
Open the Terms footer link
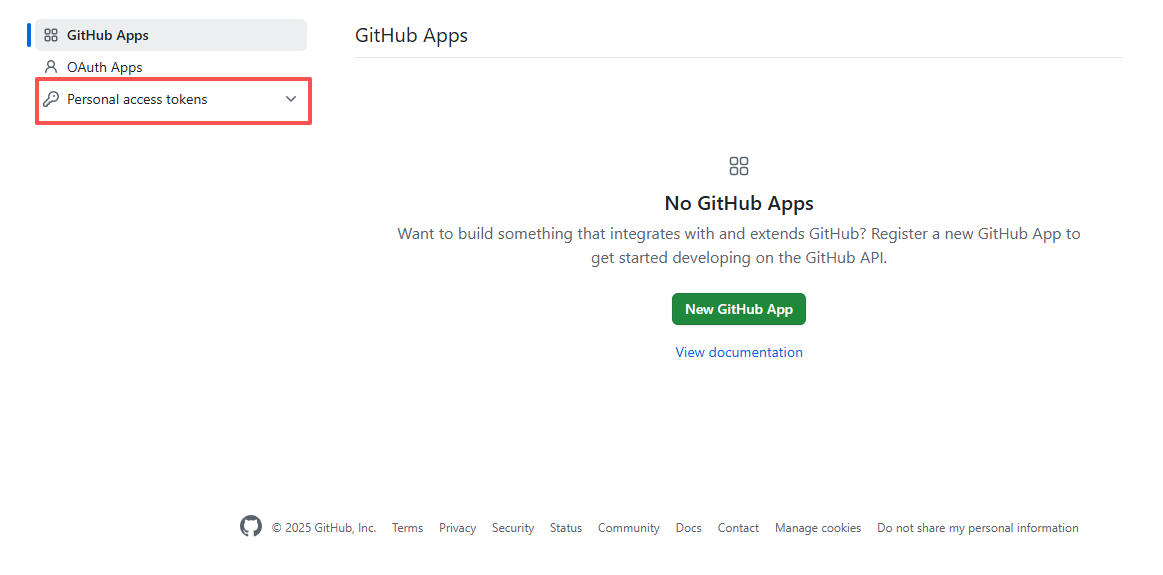coord(407,528)
